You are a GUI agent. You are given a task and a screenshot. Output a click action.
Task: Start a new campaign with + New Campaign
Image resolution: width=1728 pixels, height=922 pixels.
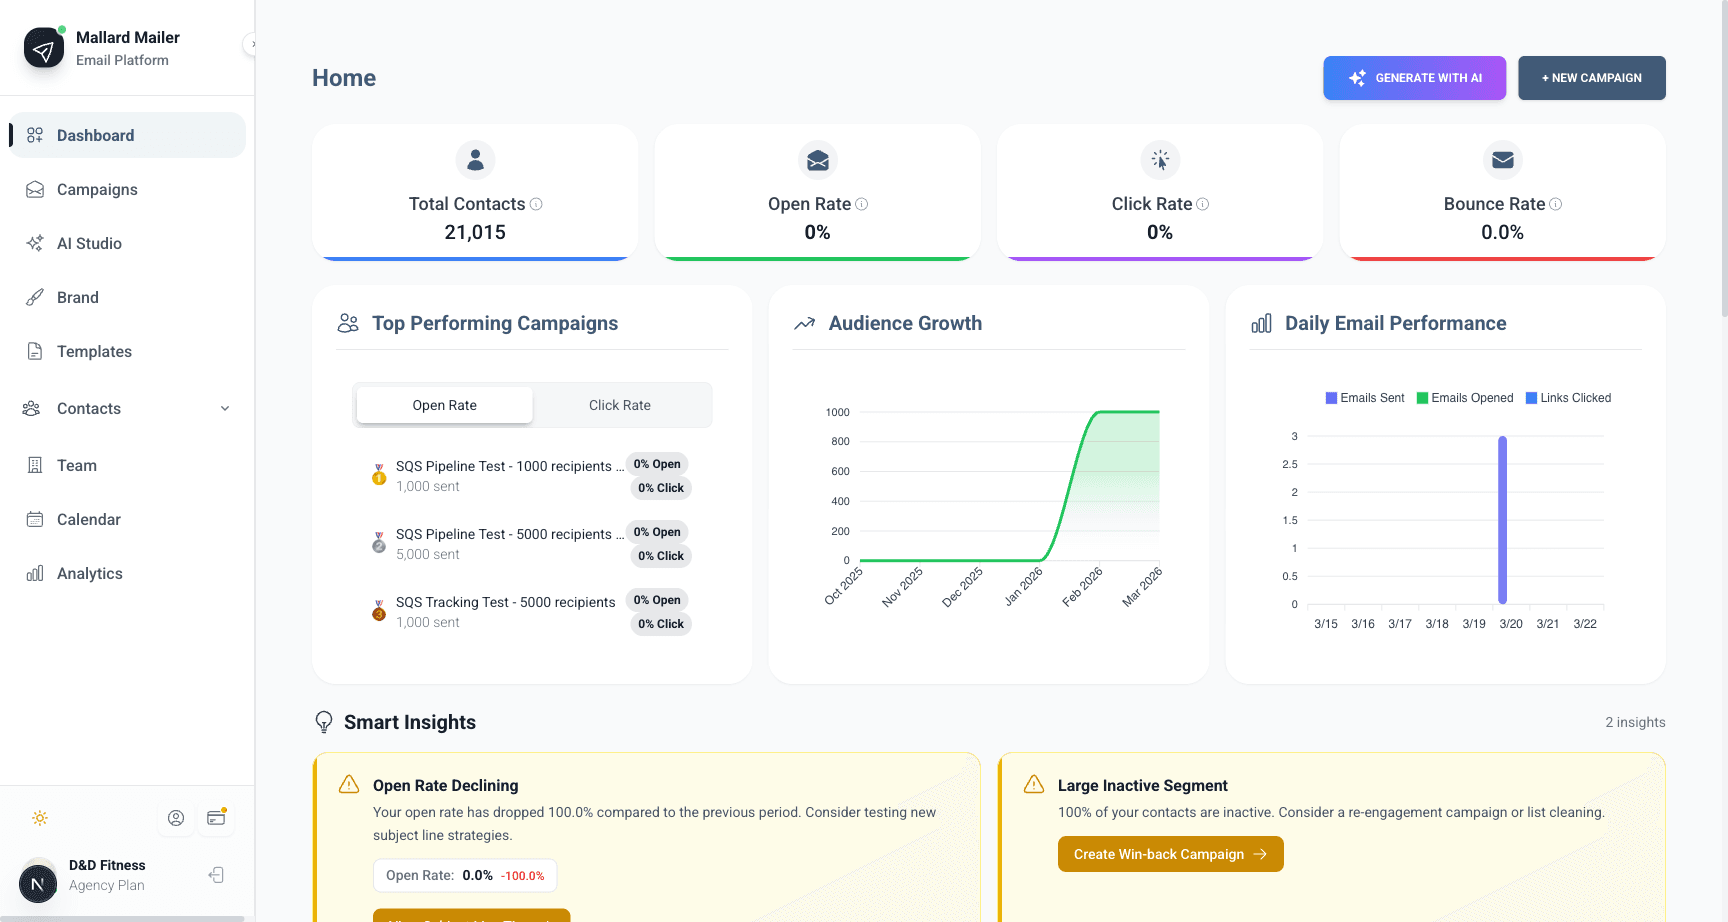(x=1591, y=77)
